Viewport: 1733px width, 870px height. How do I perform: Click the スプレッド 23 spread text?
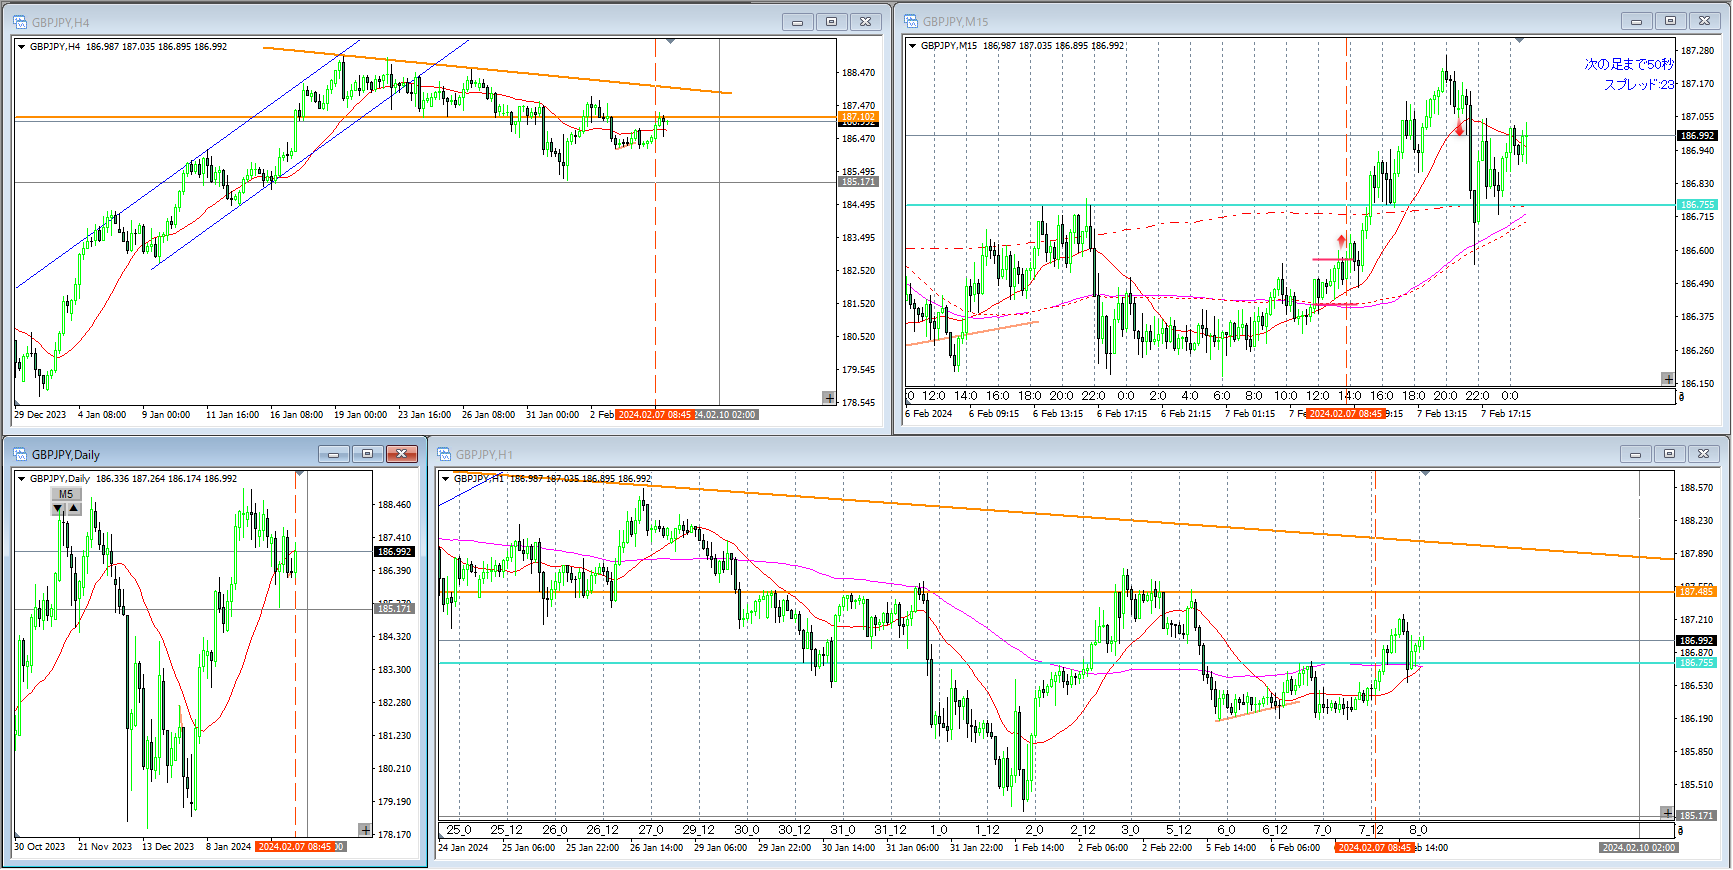point(1639,85)
